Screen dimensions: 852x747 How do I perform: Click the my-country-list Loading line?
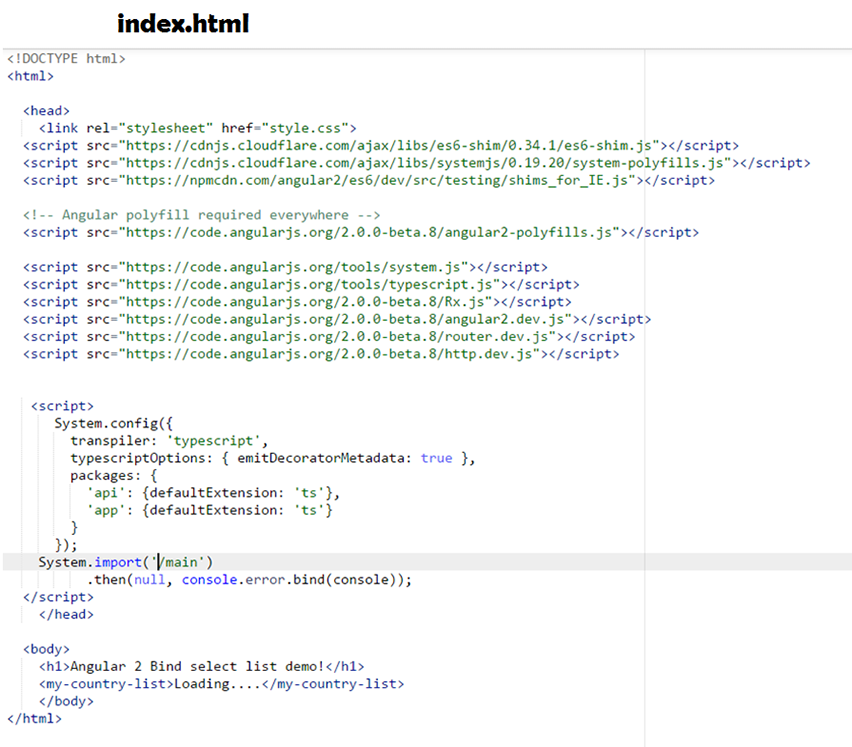pyautogui.click(x=222, y=684)
